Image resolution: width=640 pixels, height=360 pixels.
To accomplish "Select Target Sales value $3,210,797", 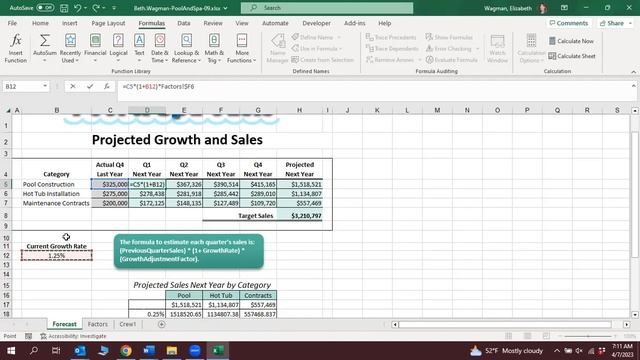I will coord(300,216).
